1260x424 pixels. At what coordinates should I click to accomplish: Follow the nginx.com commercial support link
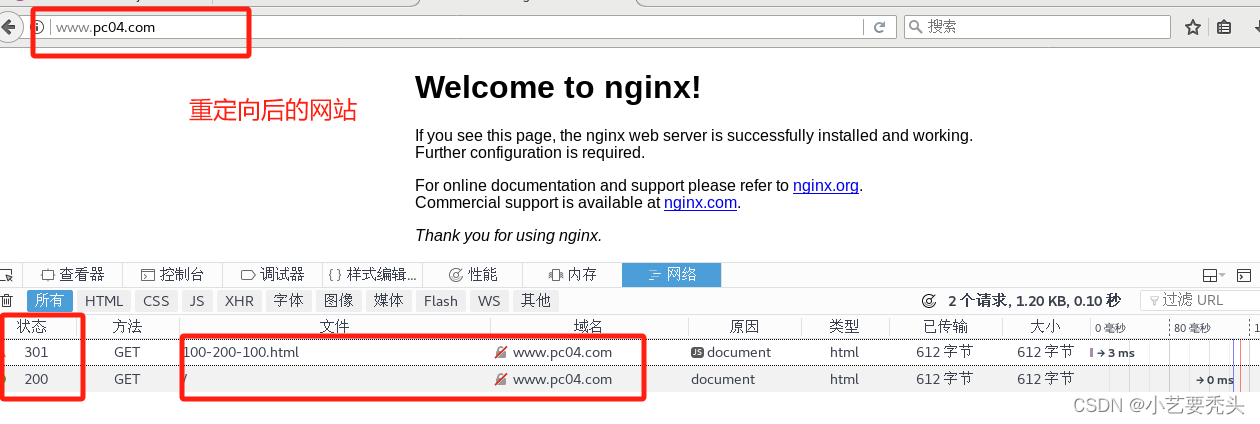(700, 202)
